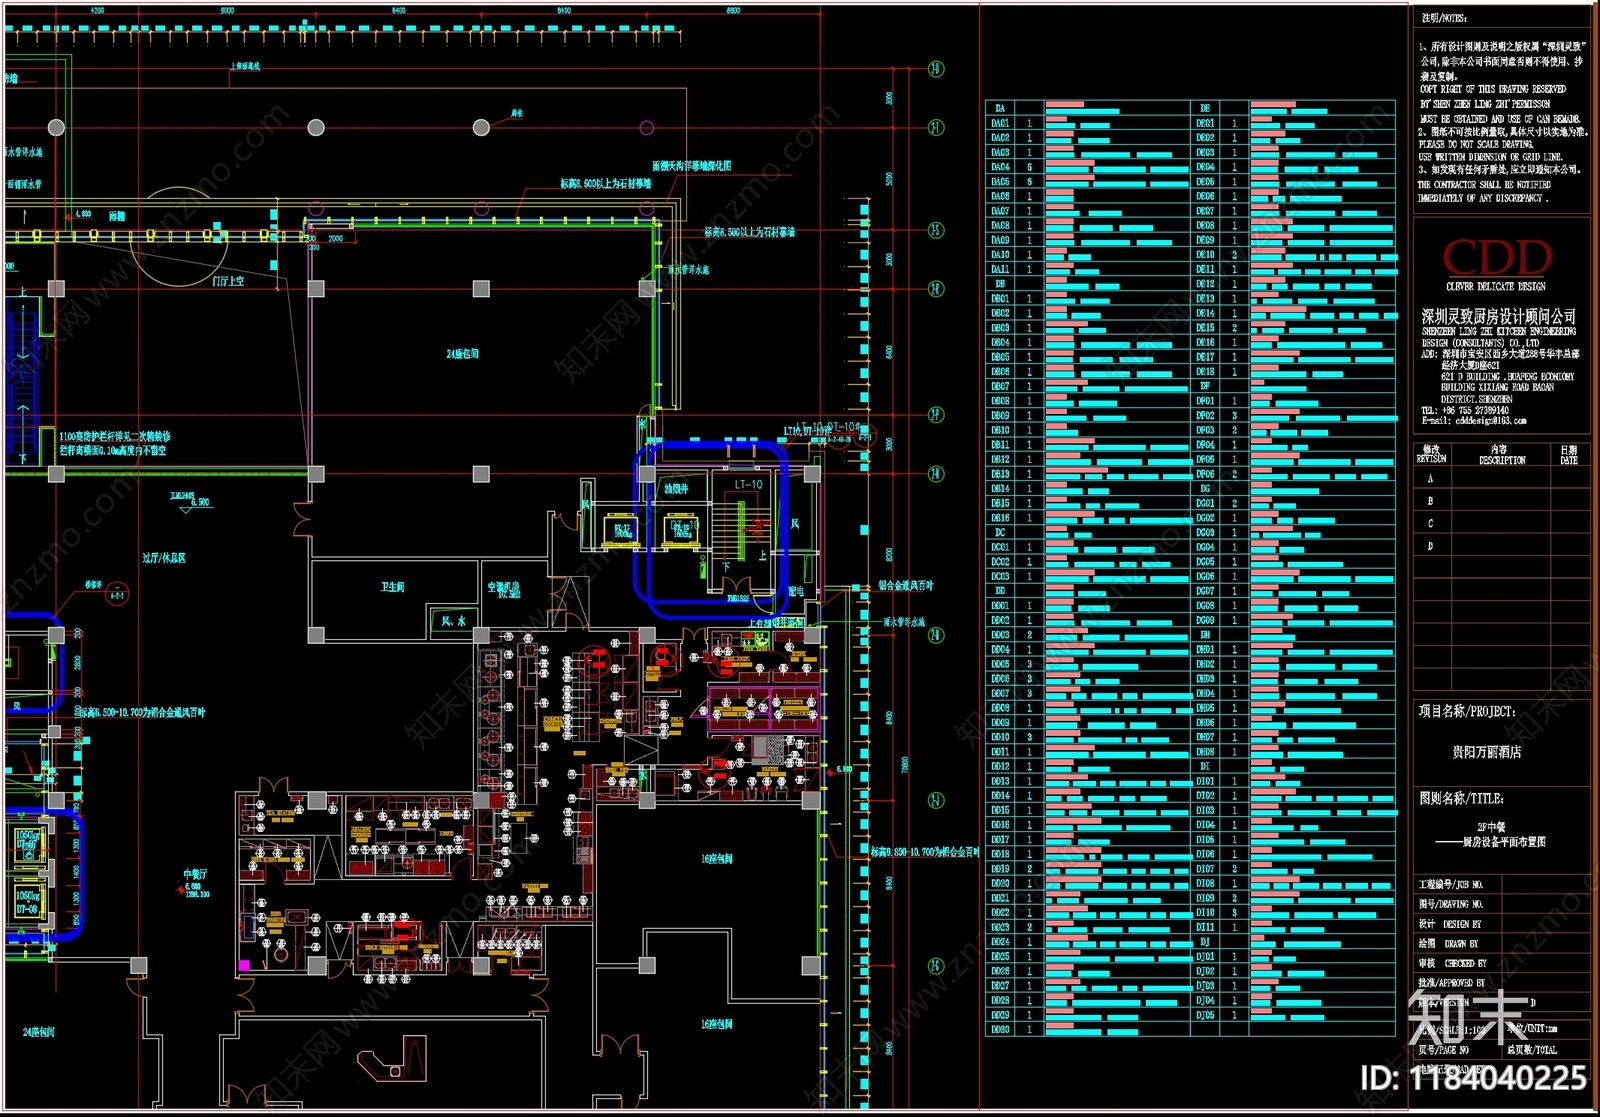The height and width of the screenshot is (1117, 1600).
Task: Click 'DB01' row in equipment schedule
Action: coord(1087,298)
